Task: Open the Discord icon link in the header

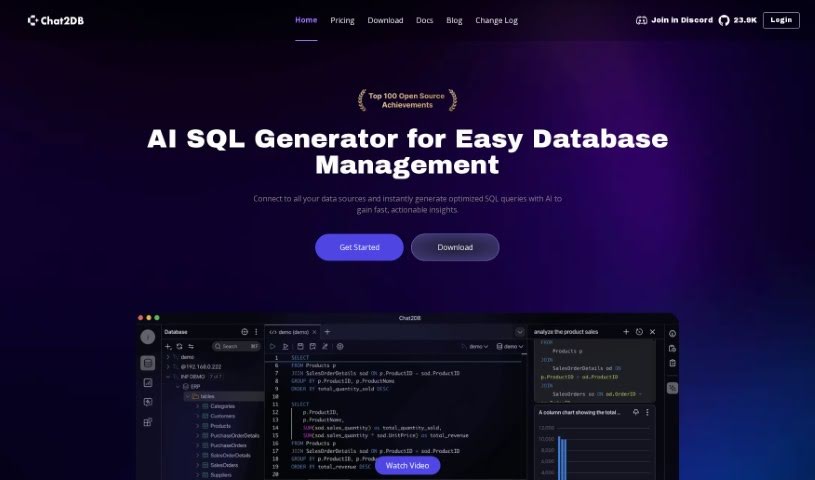Action: coord(641,20)
